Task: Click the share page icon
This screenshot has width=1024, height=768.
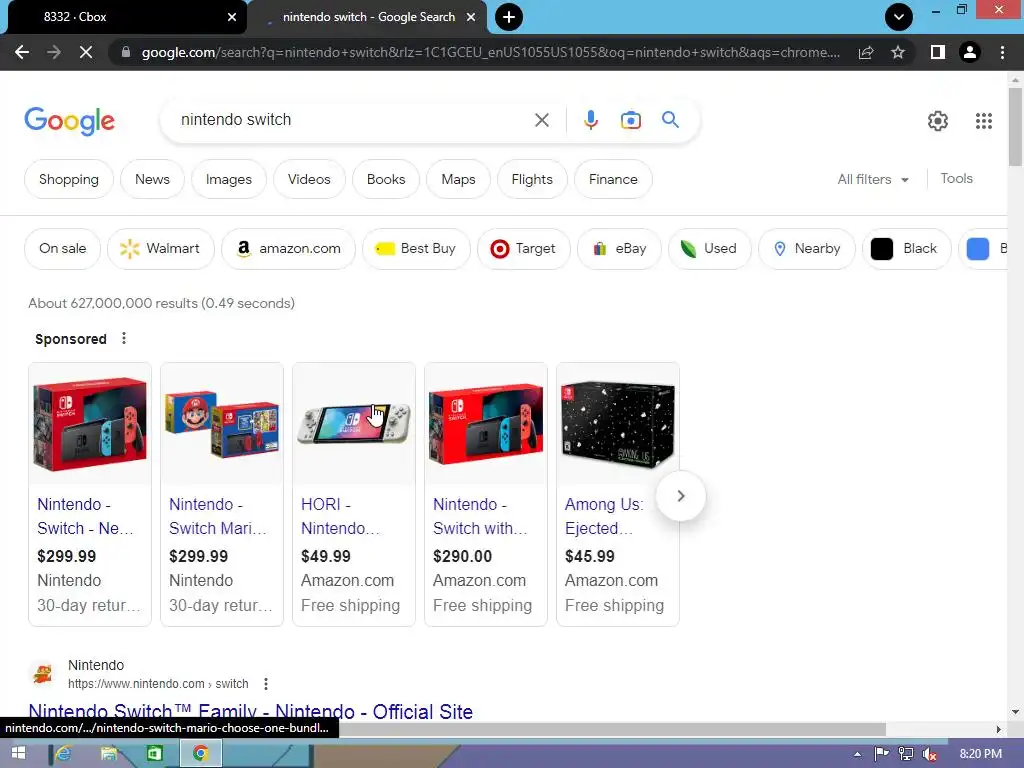Action: (x=866, y=52)
